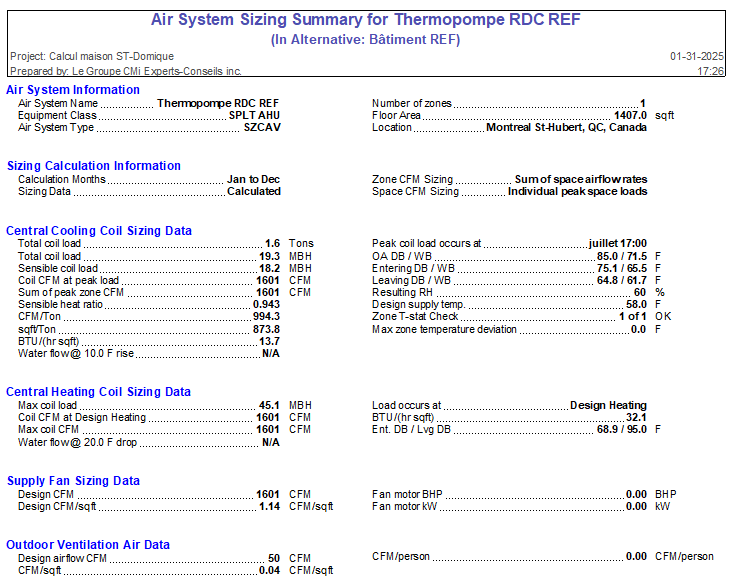Select the 'Prepared by' Le Groupe CMI line
741x584 pixels.
click(126, 71)
